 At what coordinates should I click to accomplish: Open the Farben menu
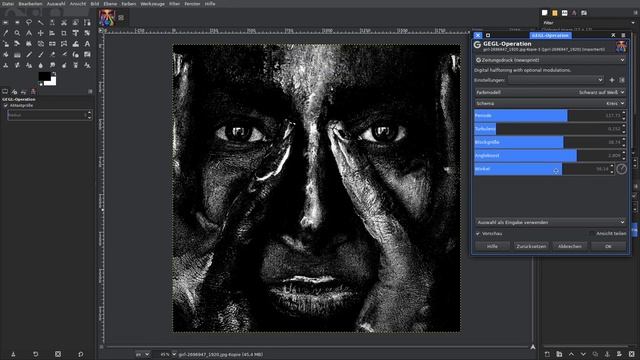(129, 4)
